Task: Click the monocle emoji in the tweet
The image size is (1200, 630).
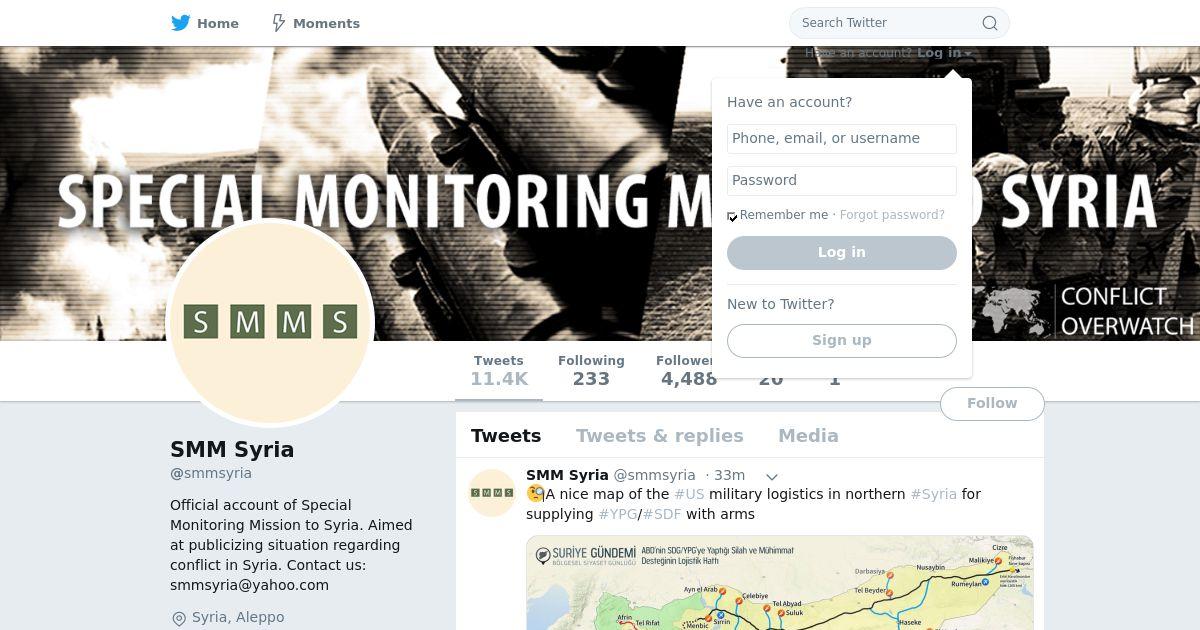Action: [x=536, y=494]
